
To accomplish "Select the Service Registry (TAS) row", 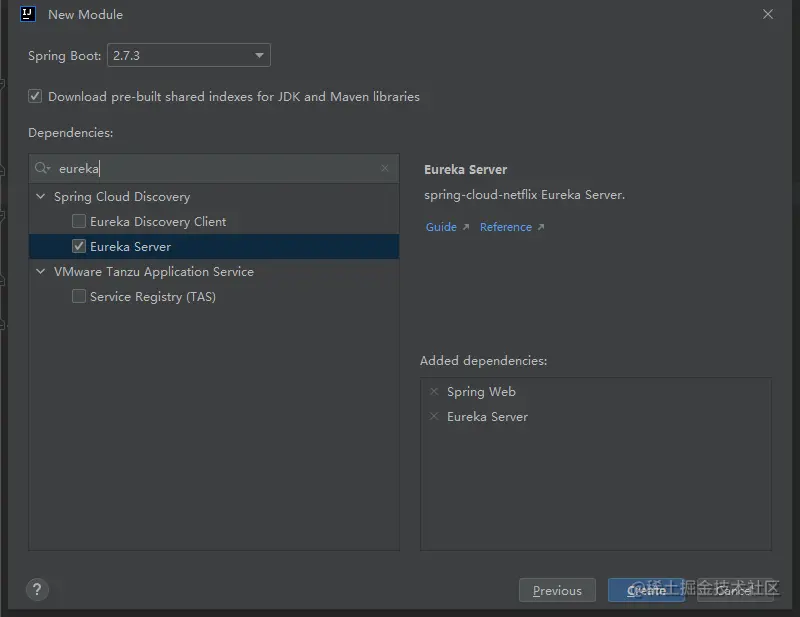I will tap(214, 297).
